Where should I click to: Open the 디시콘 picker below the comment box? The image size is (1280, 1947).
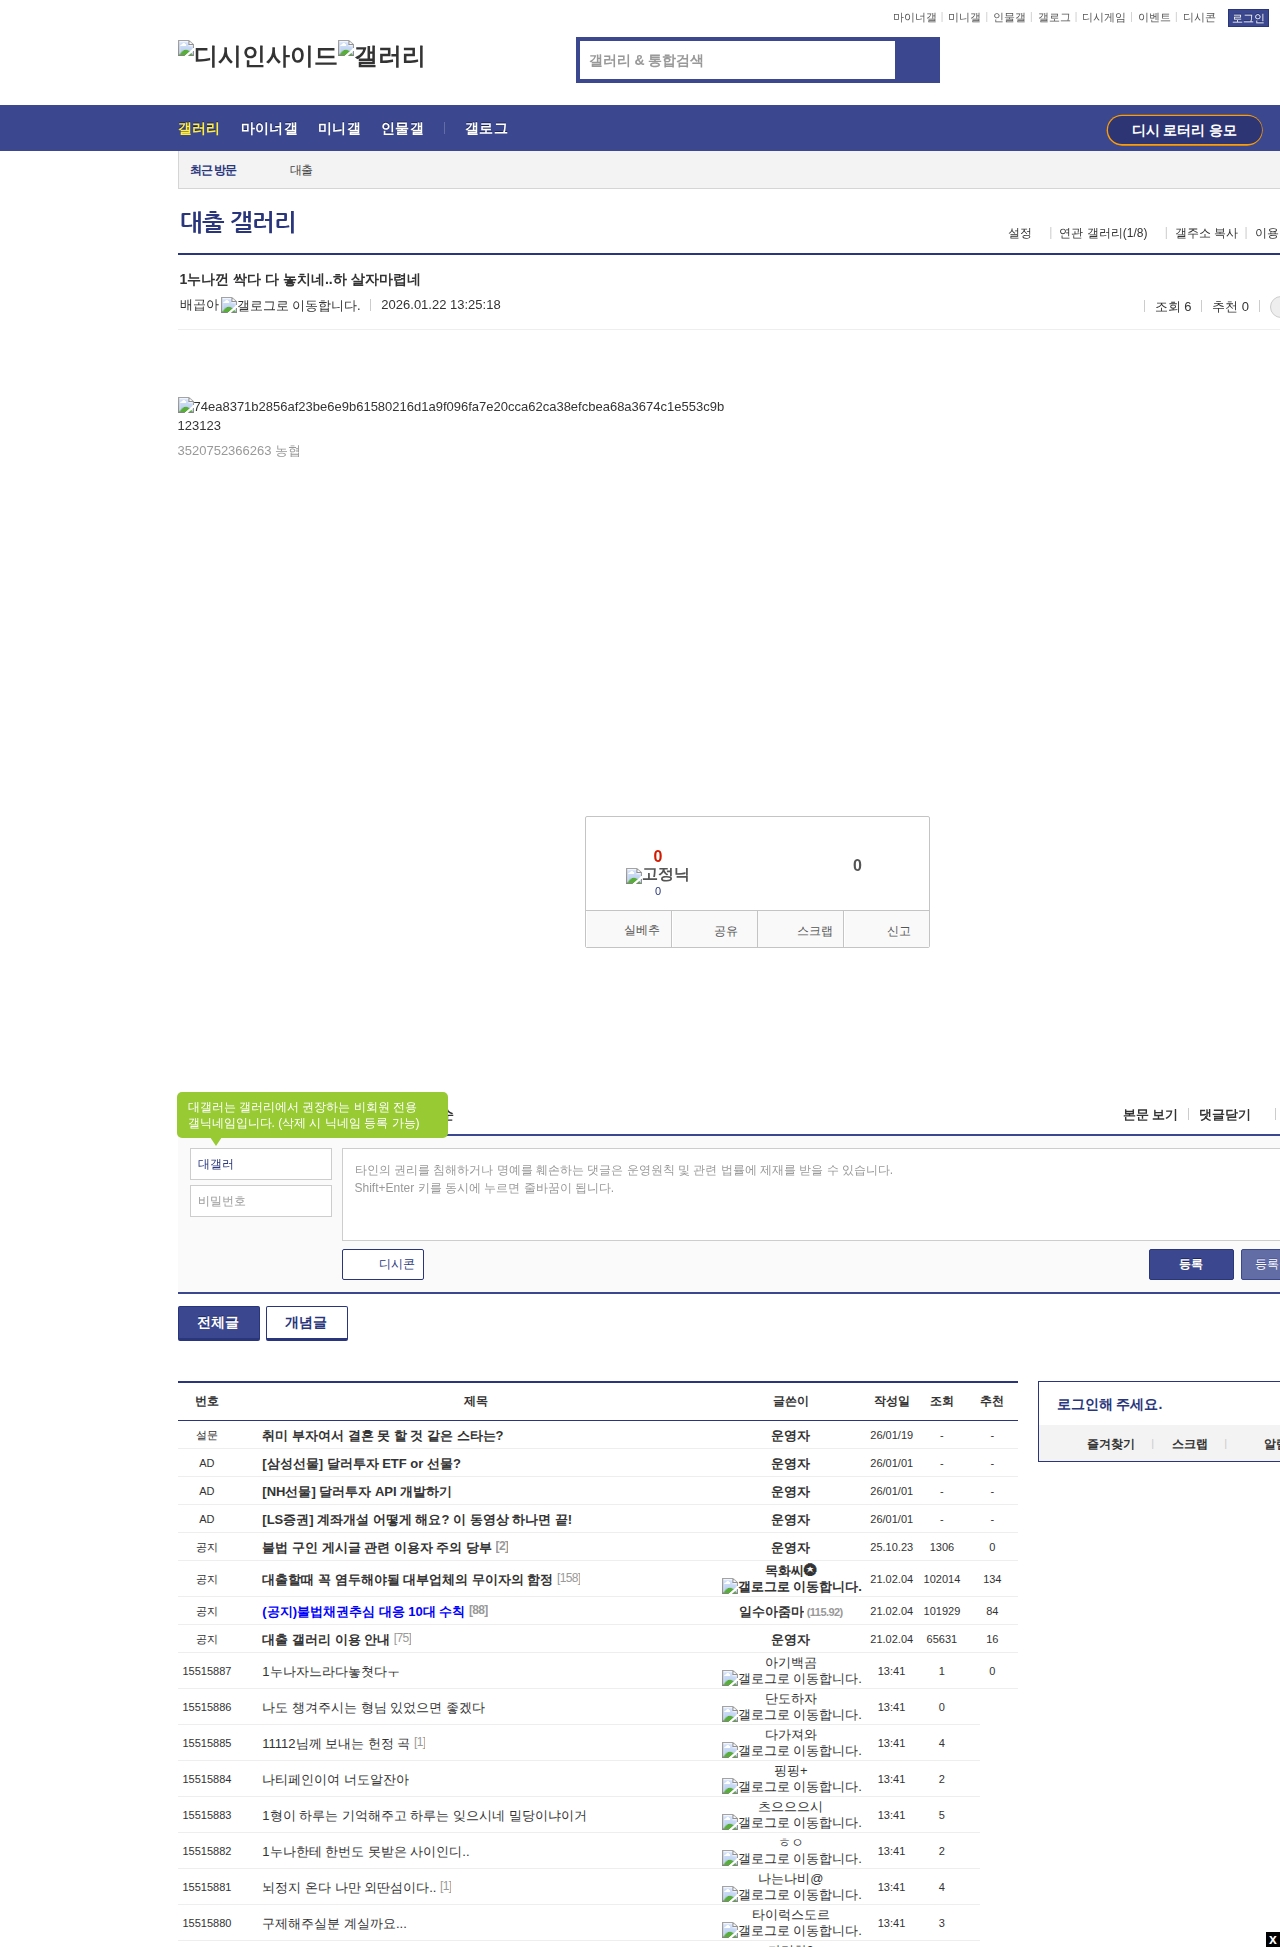click(x=383, y=1264)
